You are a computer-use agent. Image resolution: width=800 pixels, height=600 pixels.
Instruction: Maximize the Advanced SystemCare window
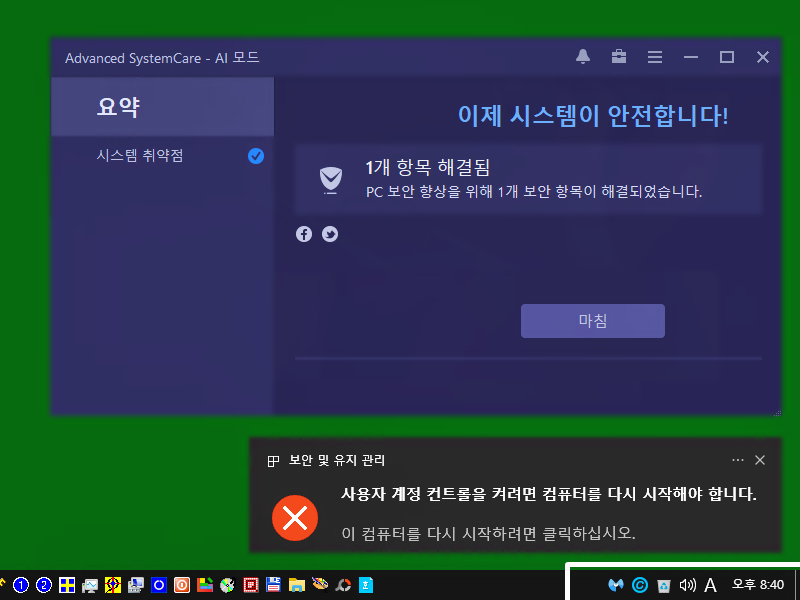coord(727,57)
